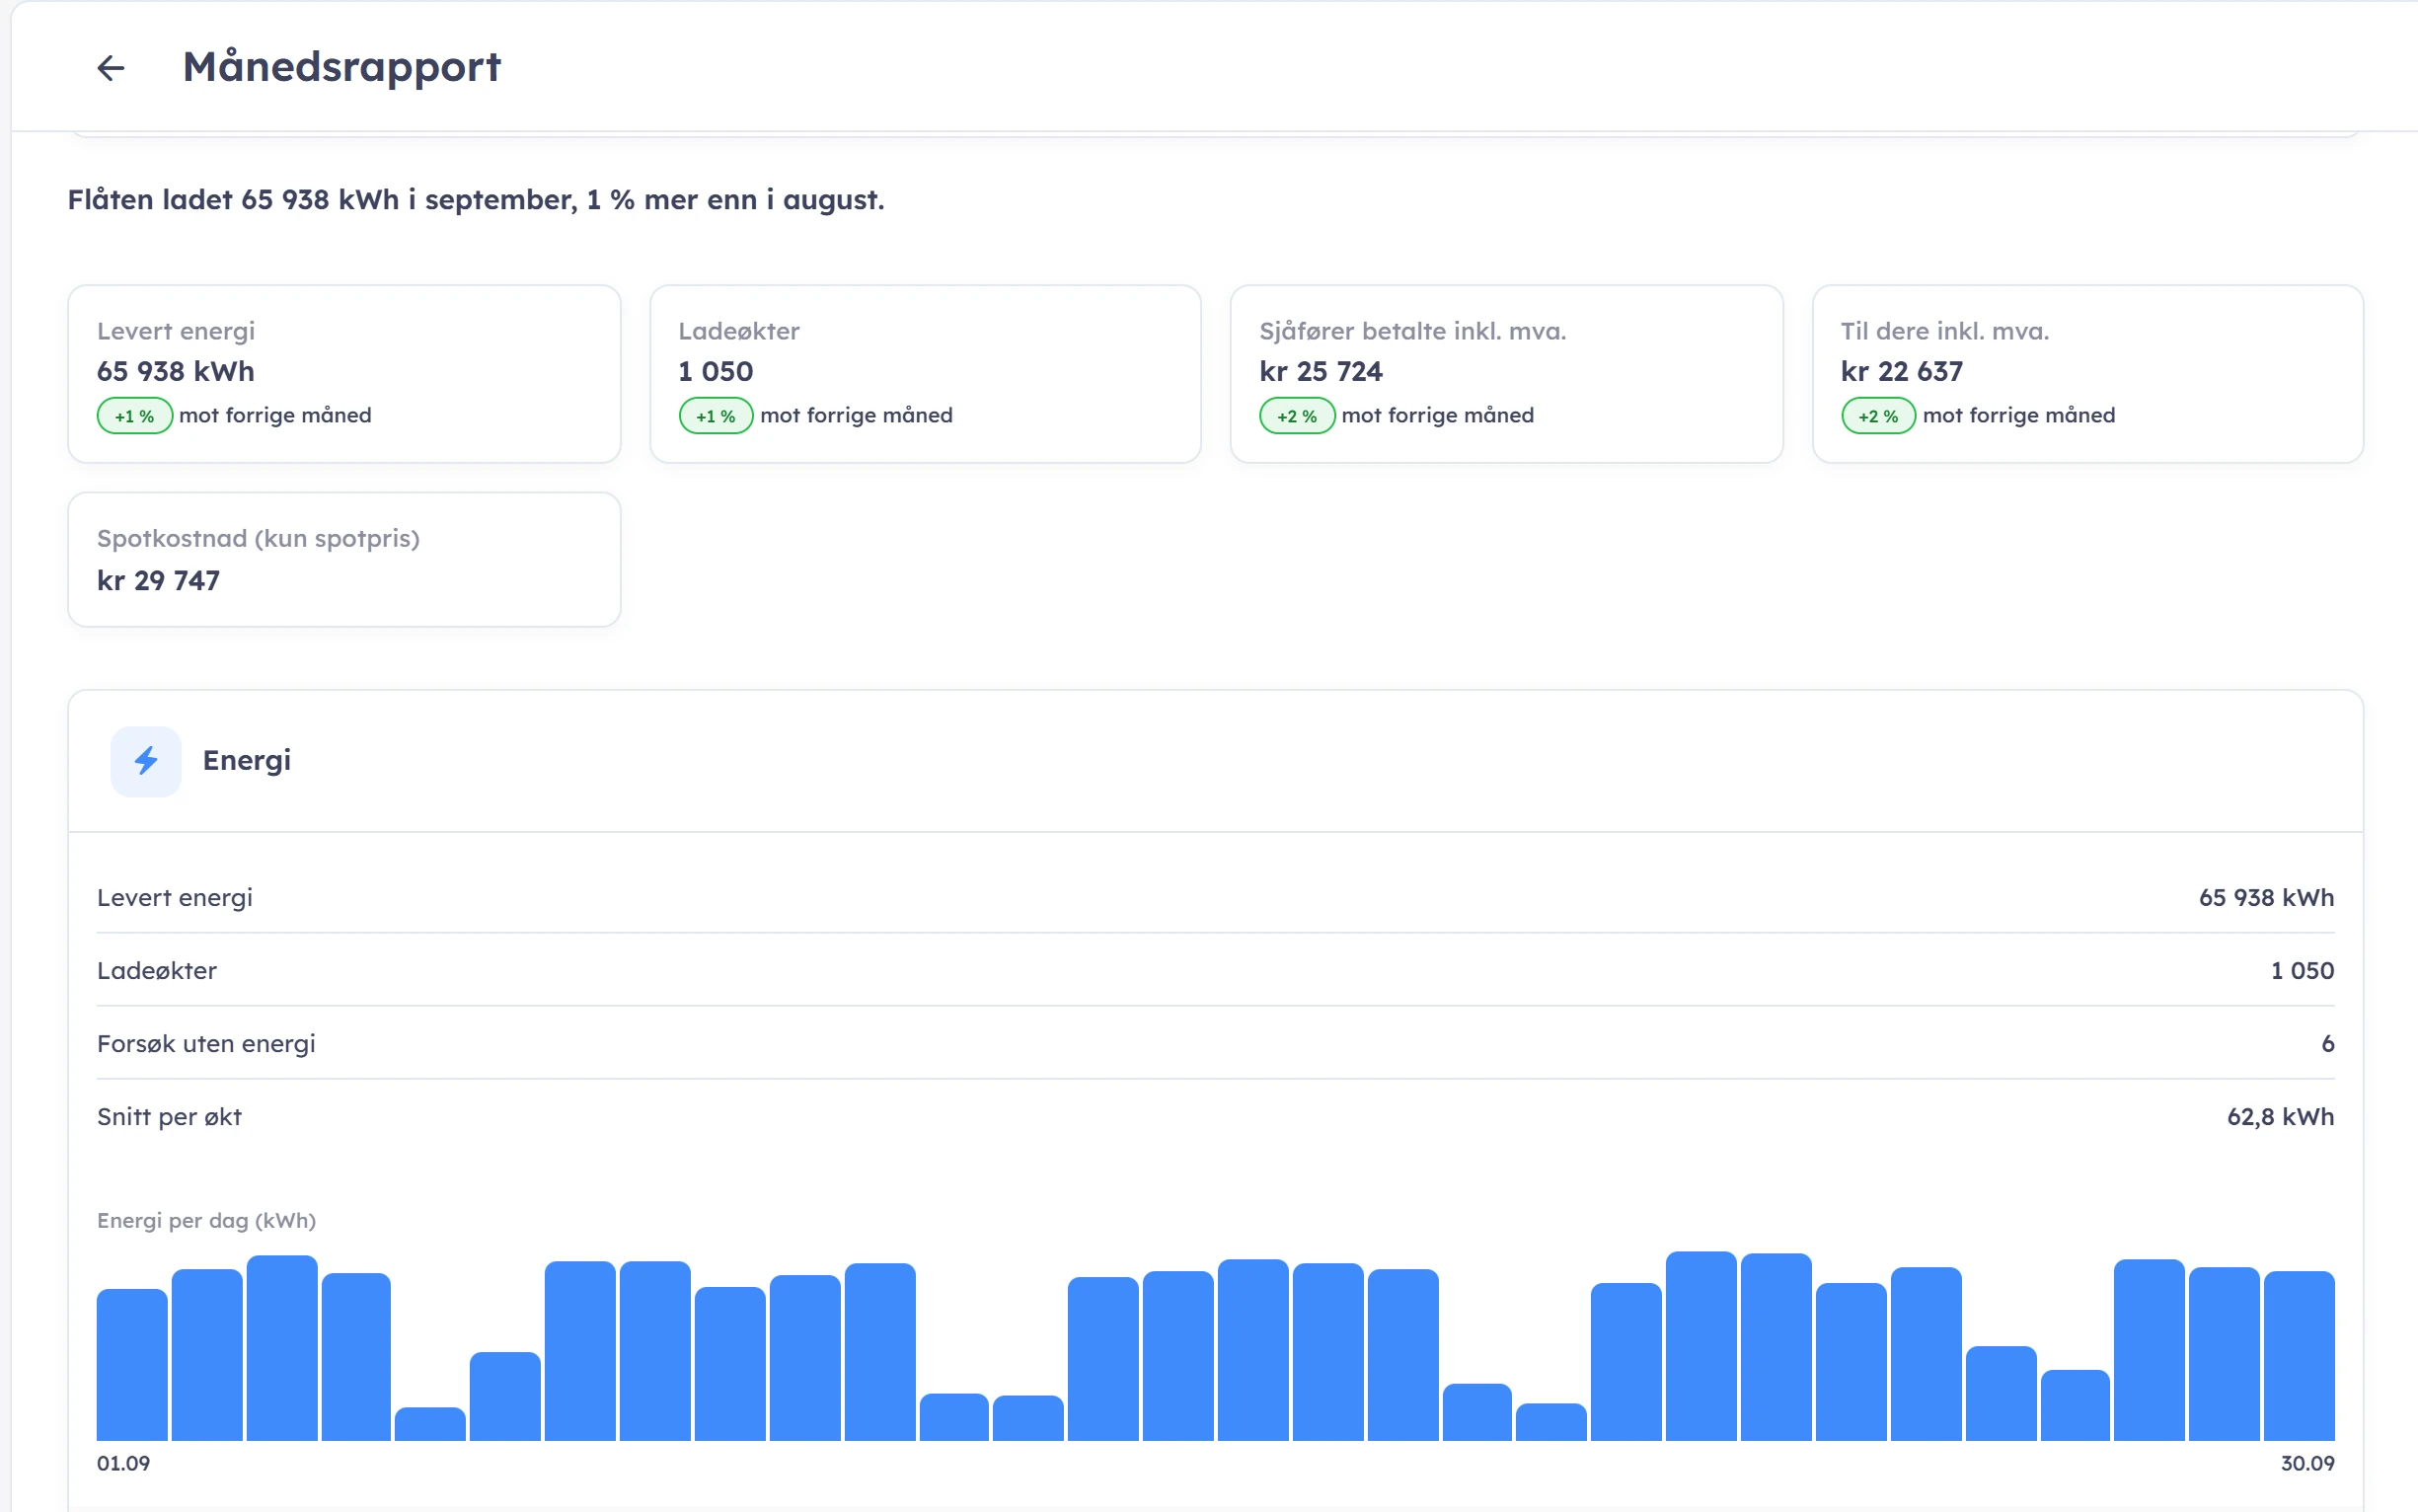Click the Forsøk uten energi row label
Screen dimensions: 2418x1512
click(x=206, y=1044)
